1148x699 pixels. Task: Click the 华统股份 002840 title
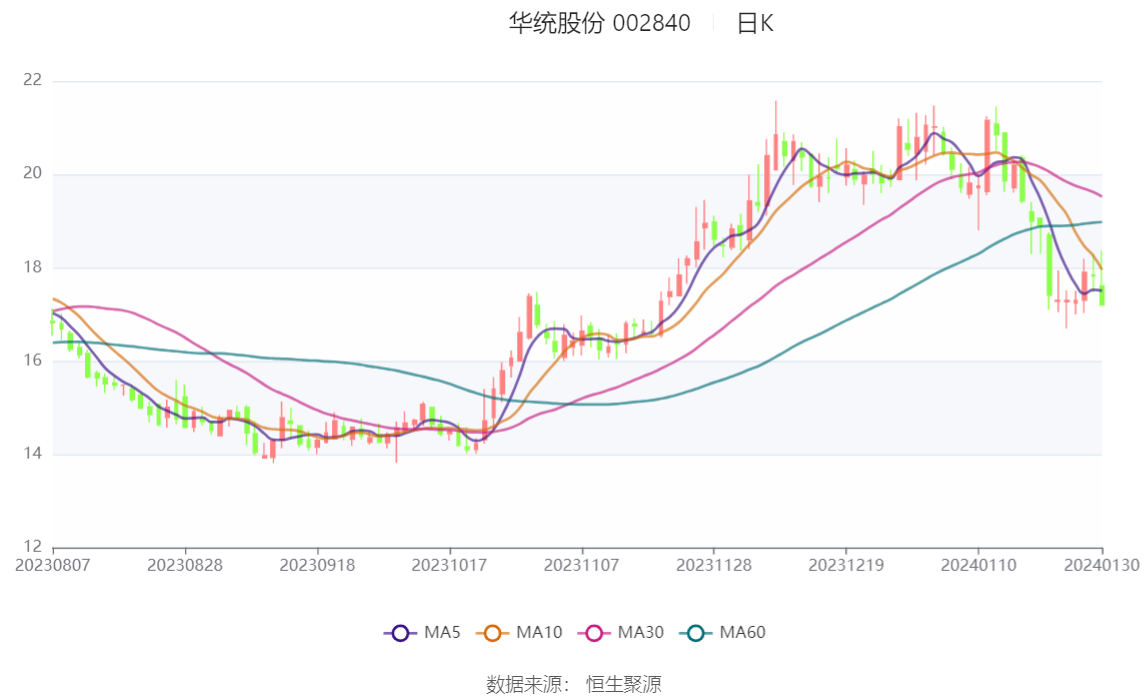[600, 23]
